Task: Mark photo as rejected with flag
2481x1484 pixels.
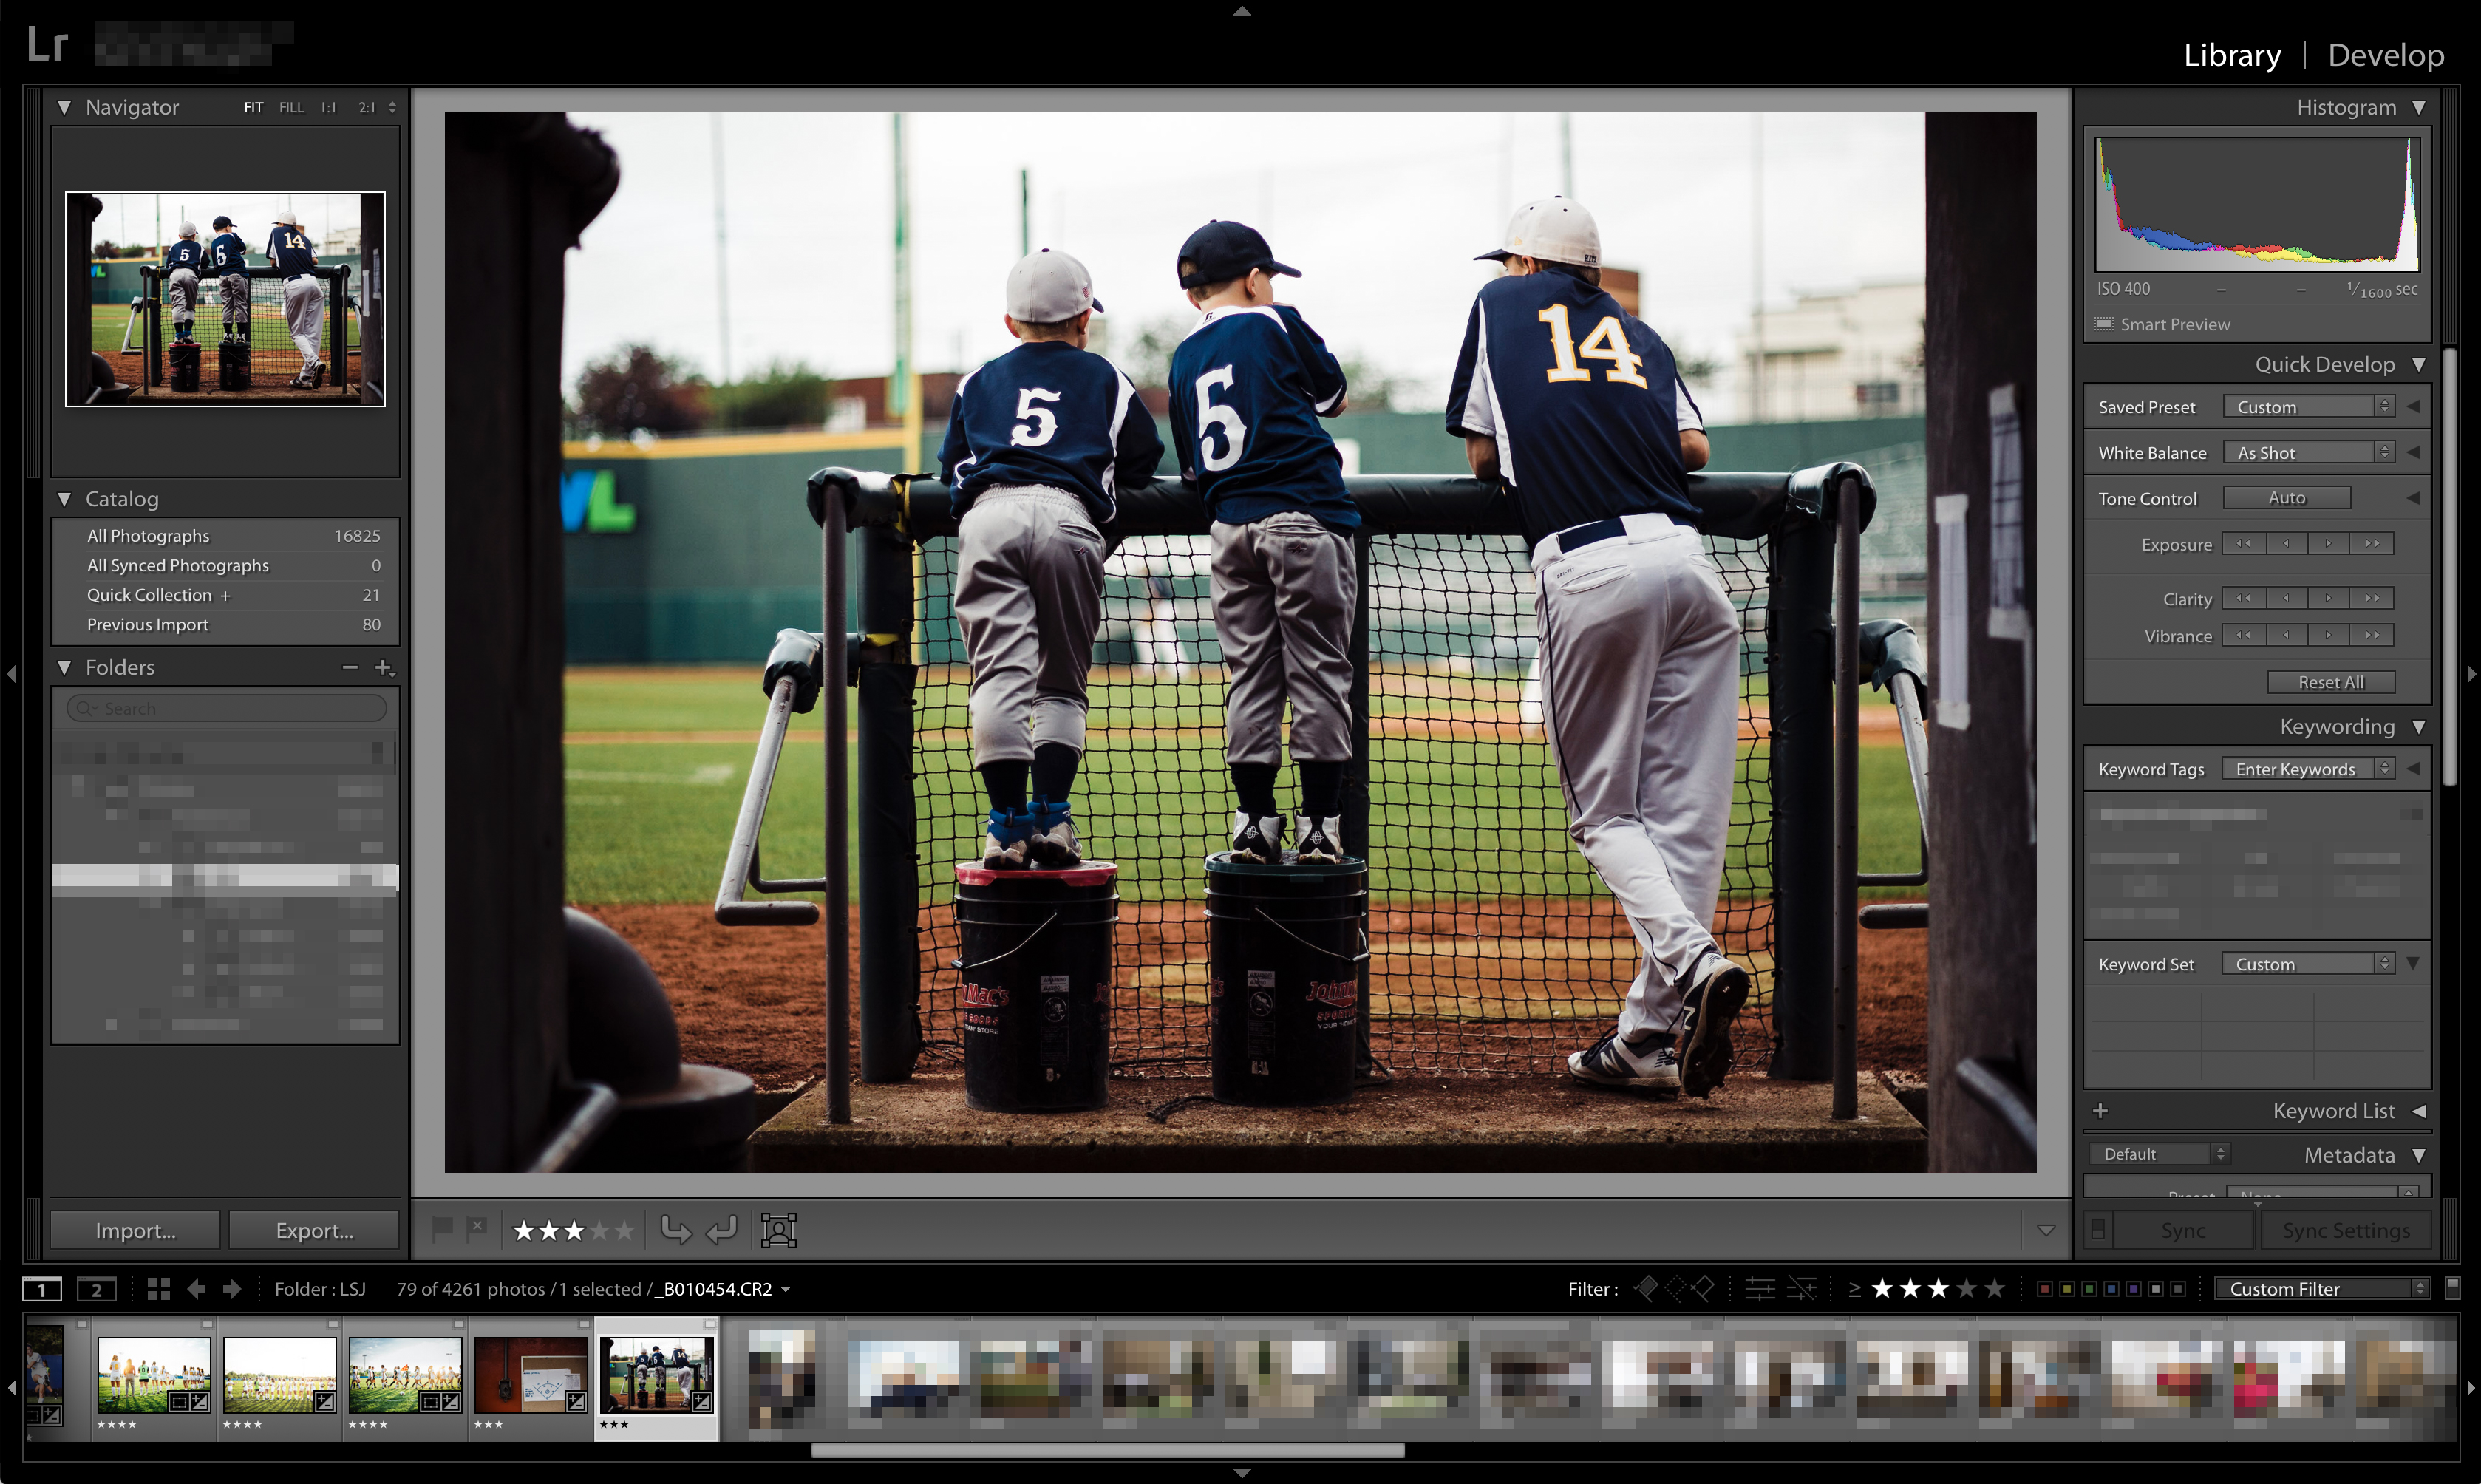Action: (477, 1229)
